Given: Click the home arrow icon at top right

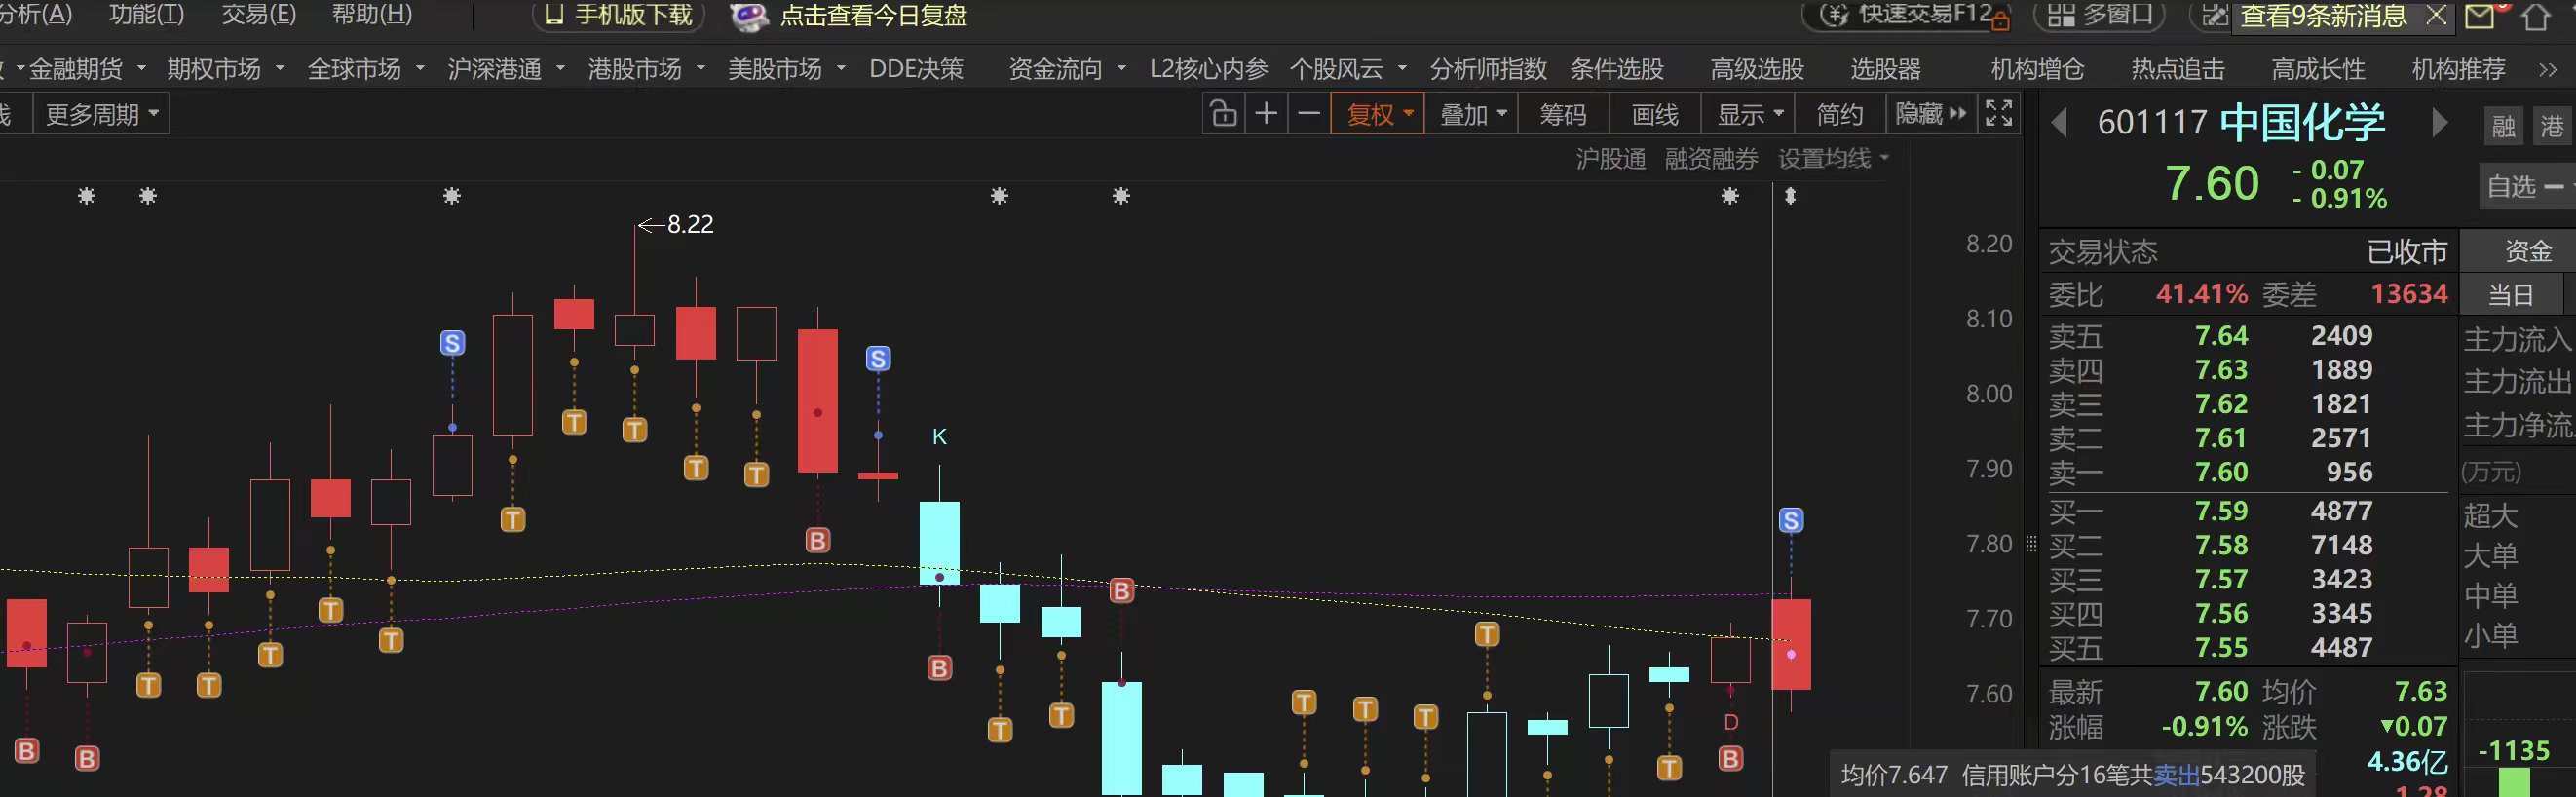Looking at the screenshot, I should point(2535,17).
